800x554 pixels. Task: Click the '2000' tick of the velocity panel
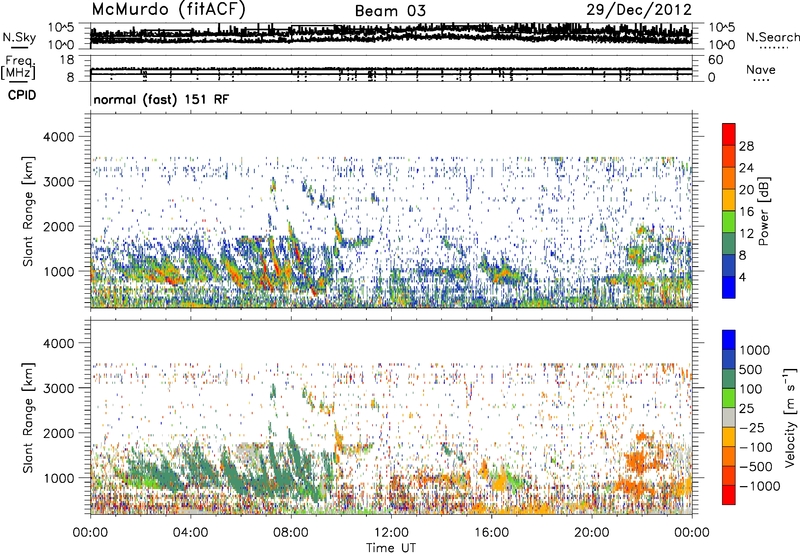[59, 433]
